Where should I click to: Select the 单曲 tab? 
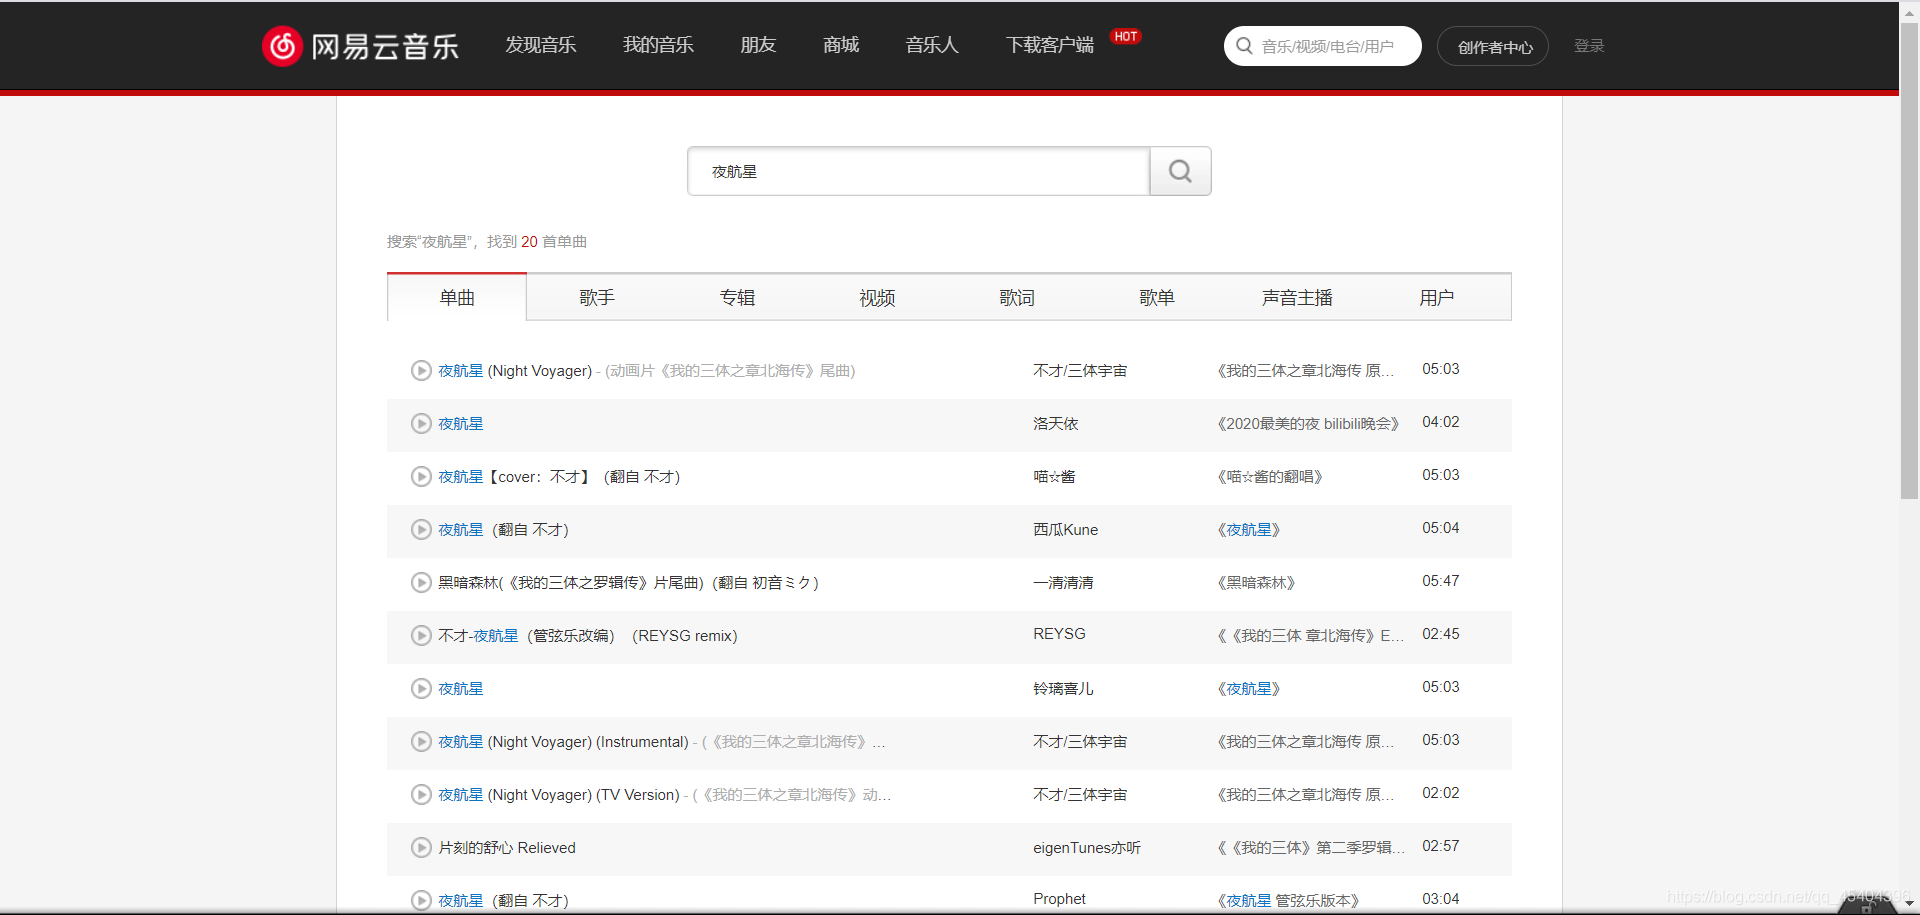click(457, 298)
